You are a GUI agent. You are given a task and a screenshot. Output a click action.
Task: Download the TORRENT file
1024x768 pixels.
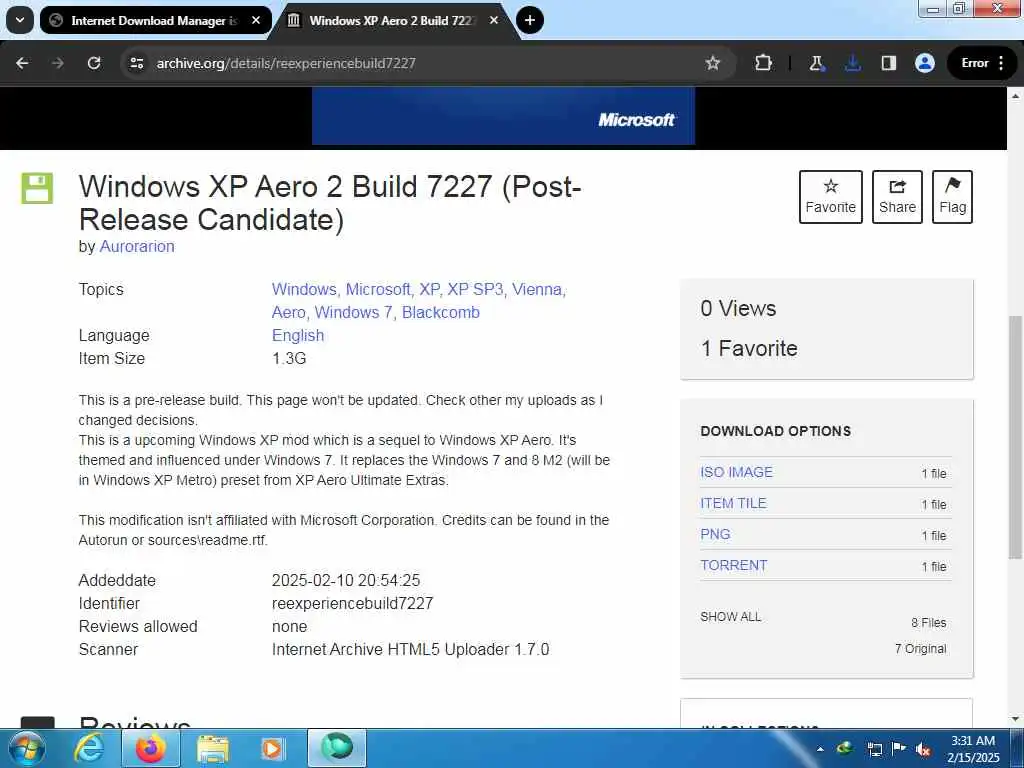[x=733, y=566]
